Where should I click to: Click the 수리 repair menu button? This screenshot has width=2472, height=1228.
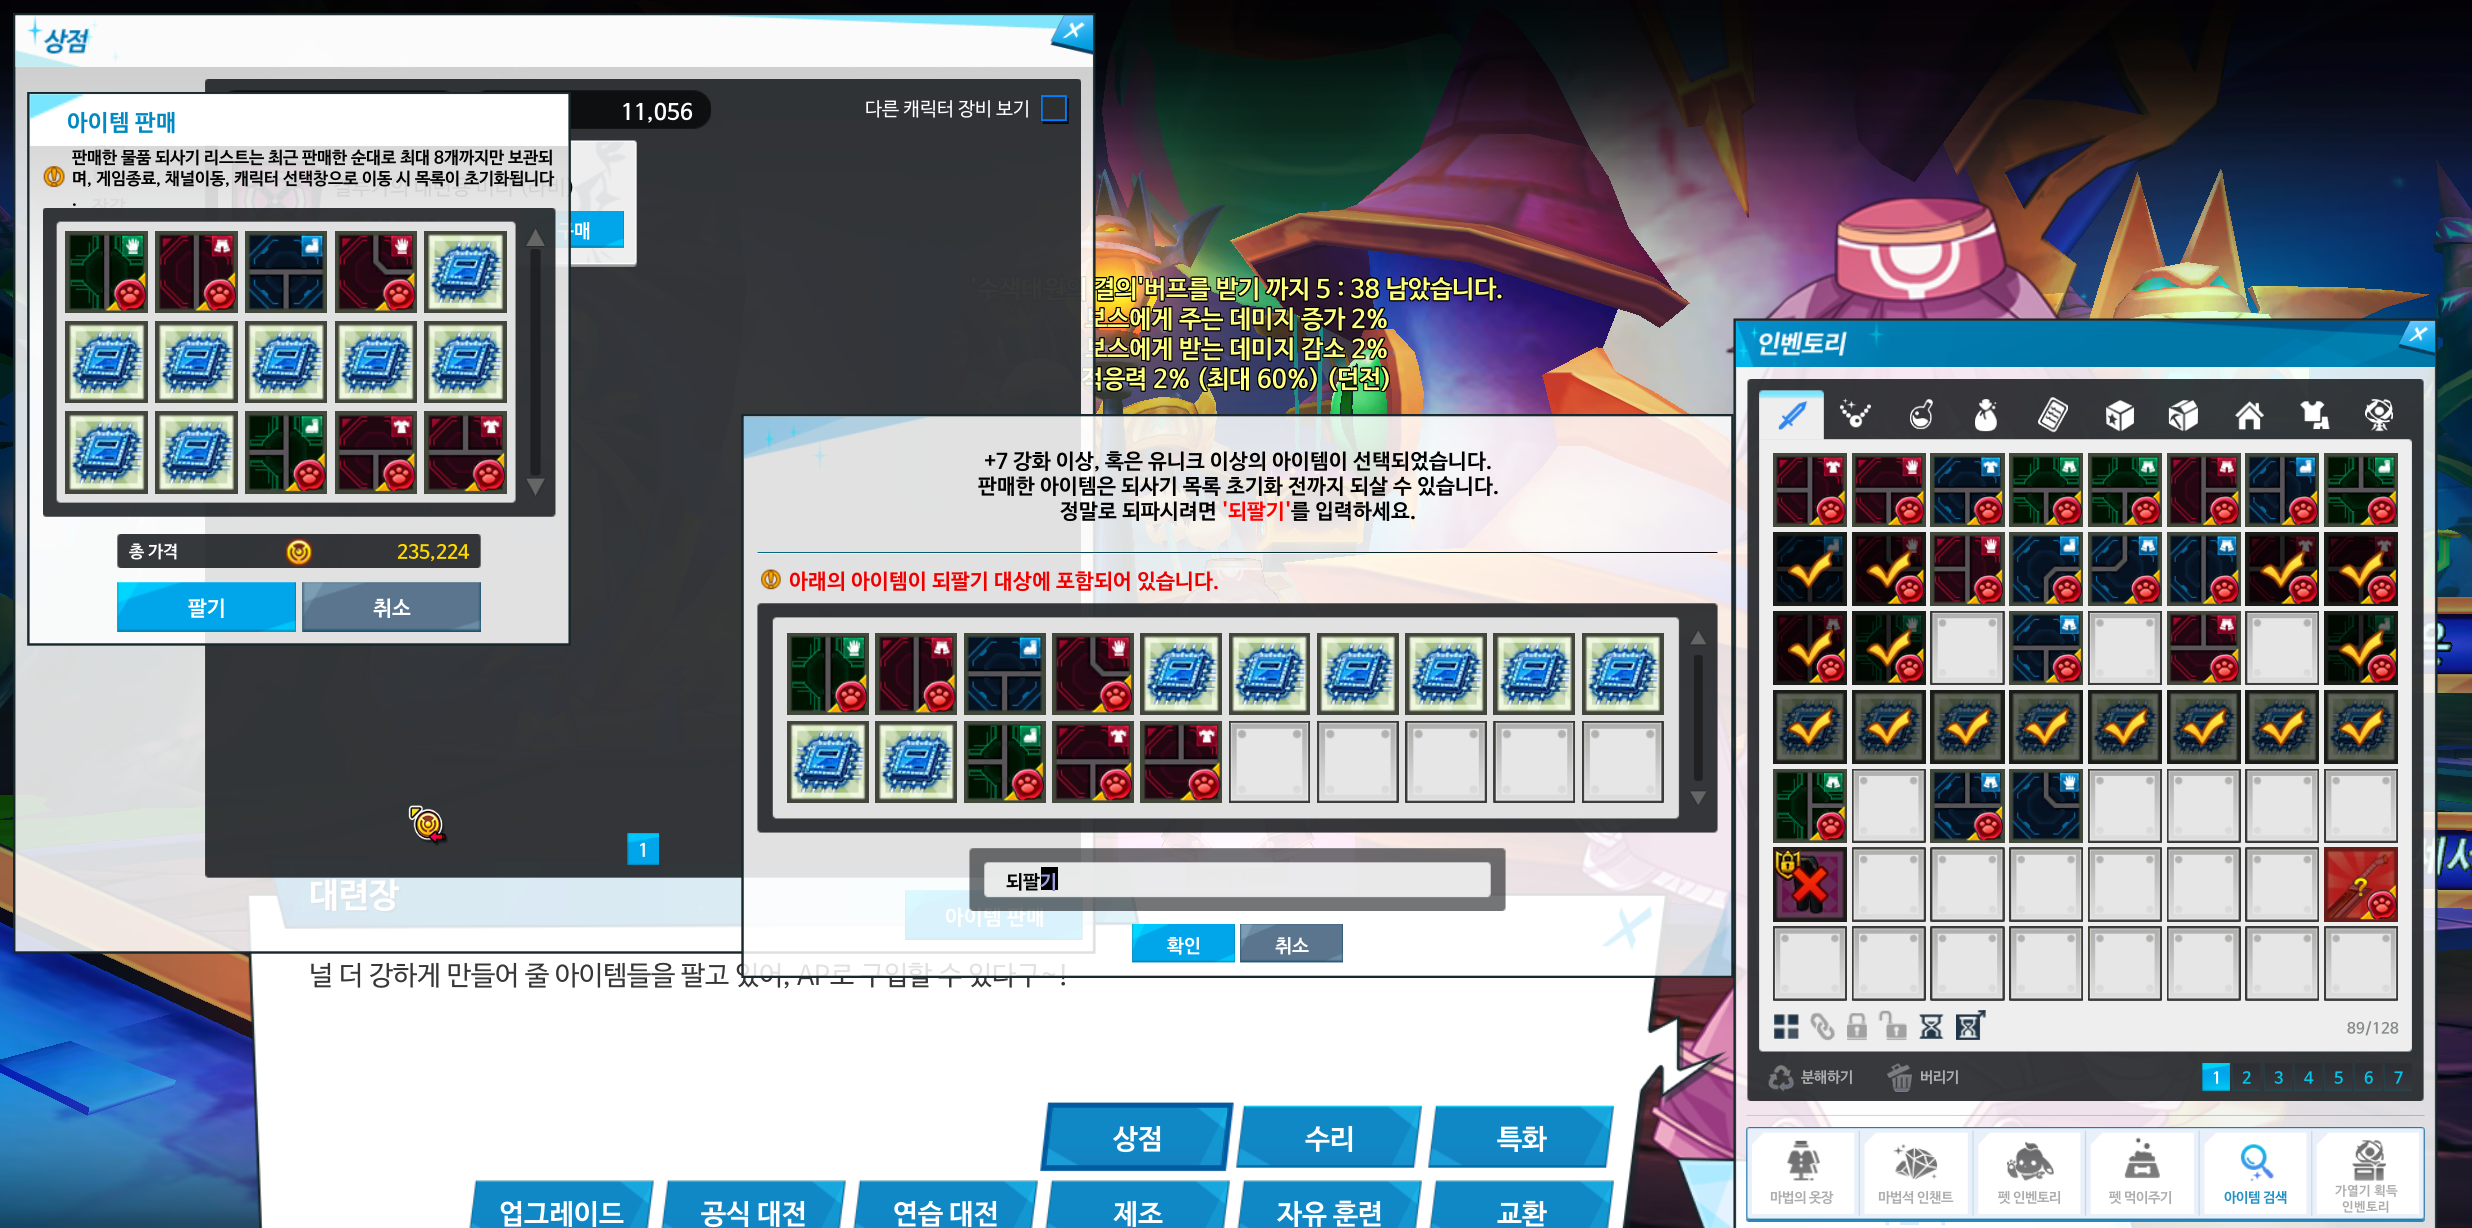1329,1137
